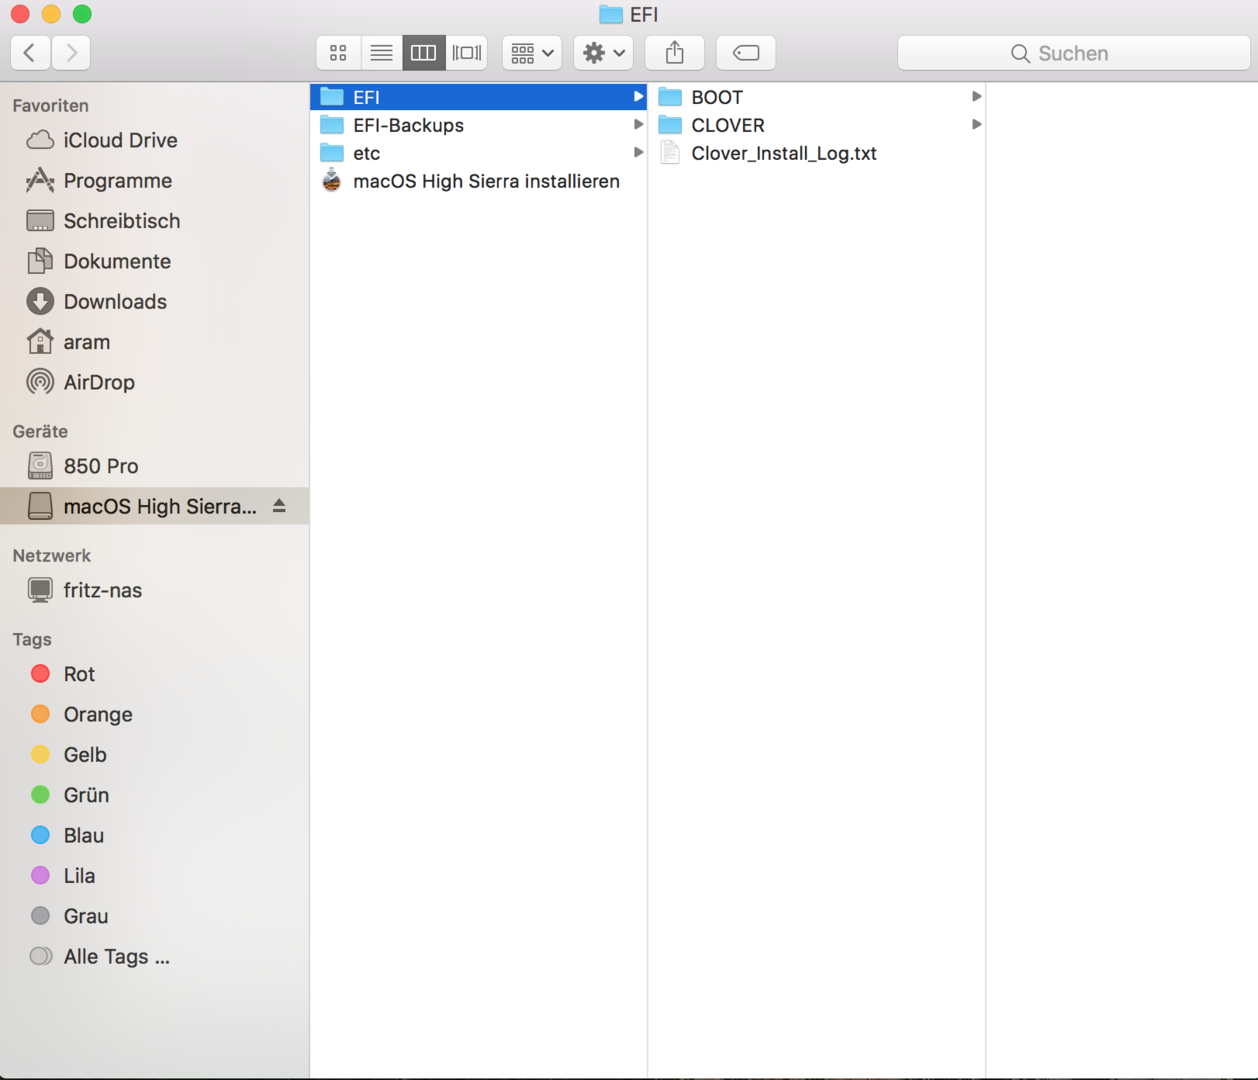The height and width of the screenshot is (1080, 1258).
Task: Select Clover_Install_Log.txt file
Action: click(x=817, y=153)
